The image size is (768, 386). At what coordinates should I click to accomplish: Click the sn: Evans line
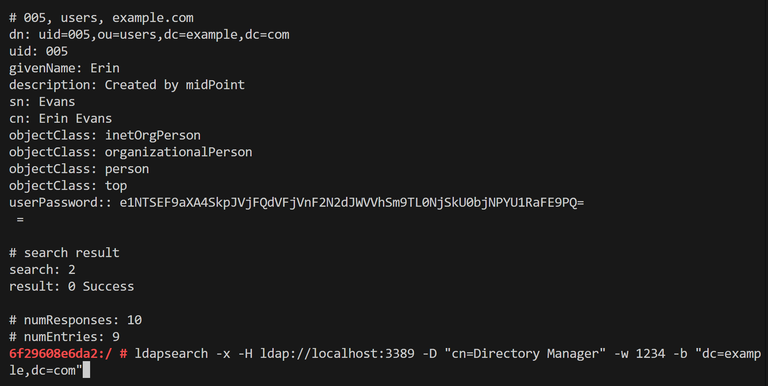click(x=42, y=102)
